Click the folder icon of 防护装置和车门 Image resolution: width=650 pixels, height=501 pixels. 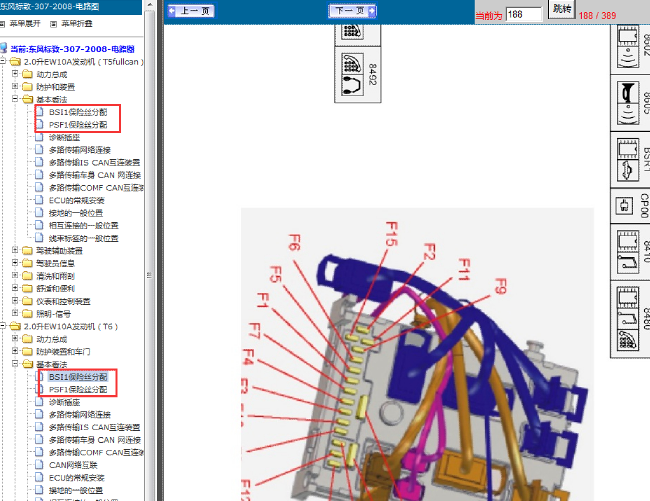click(28, 351)
